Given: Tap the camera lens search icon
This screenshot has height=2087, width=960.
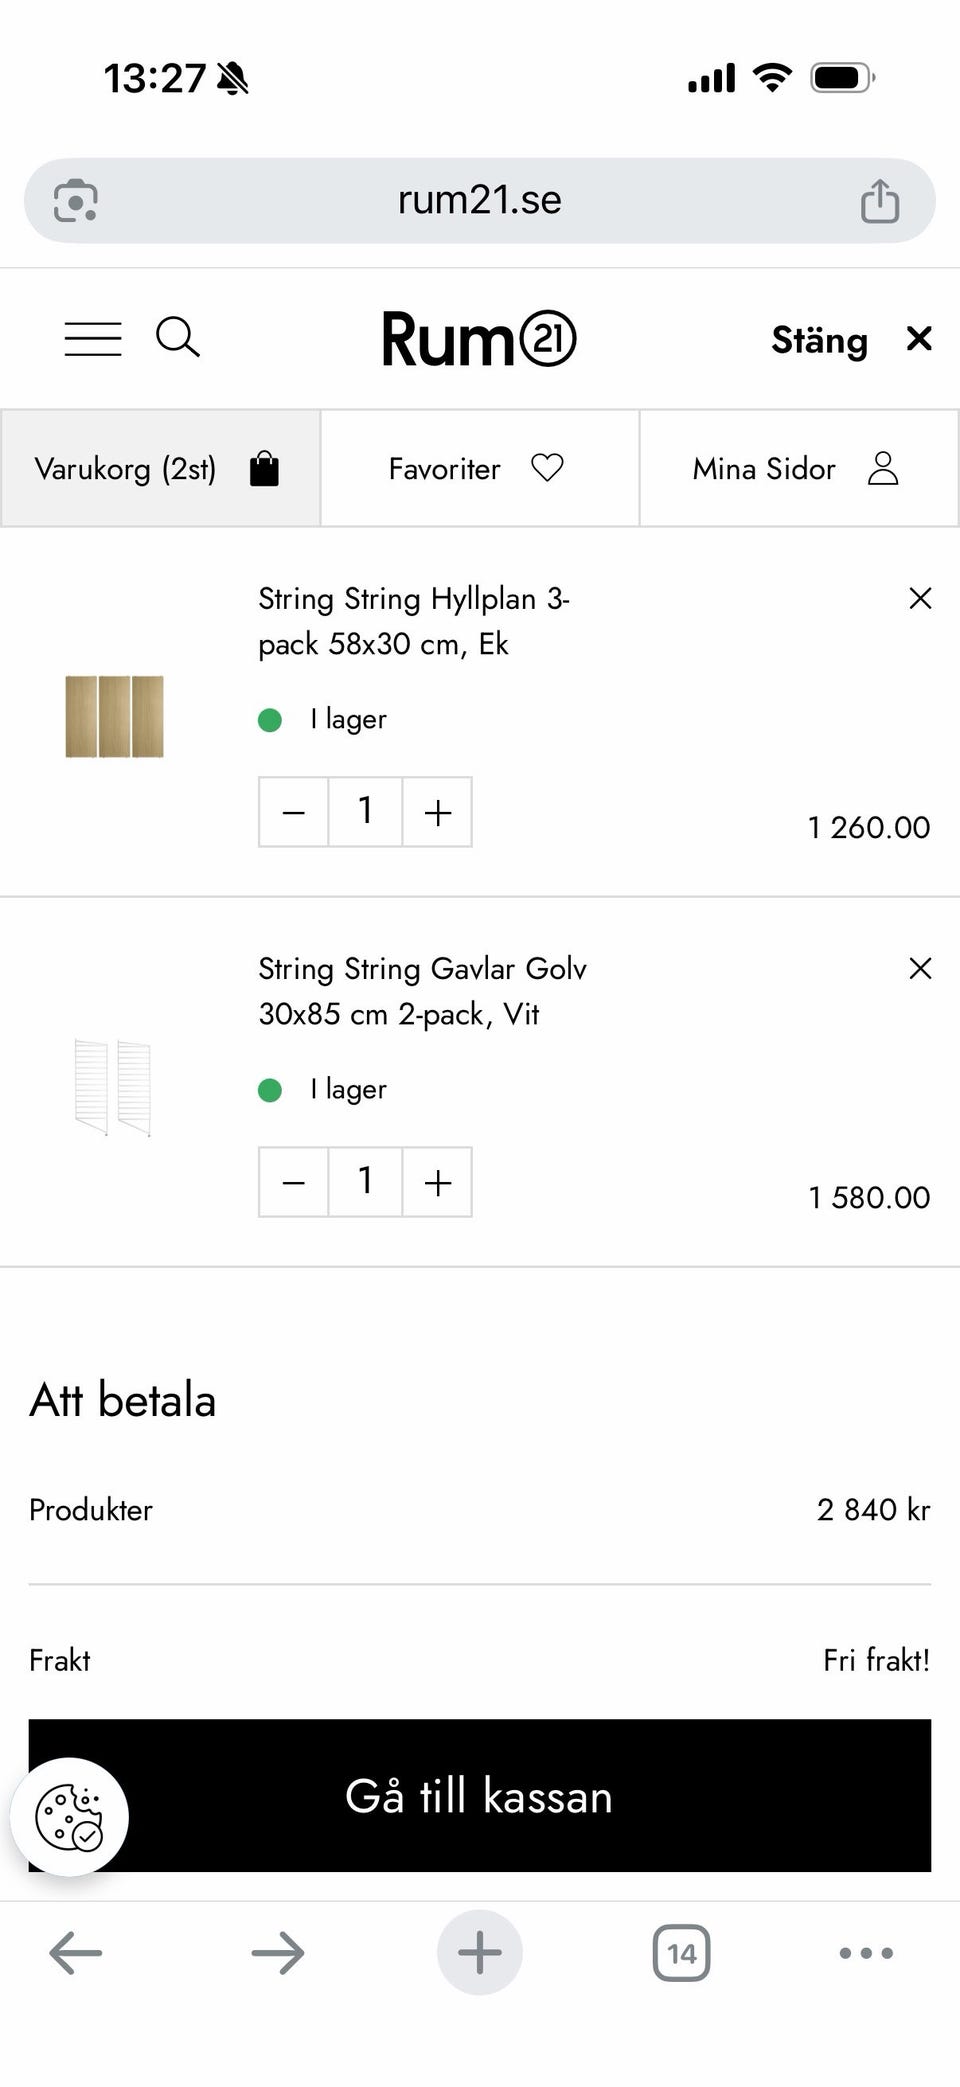Looking at the screenshot, I should [x=76, y=201].
